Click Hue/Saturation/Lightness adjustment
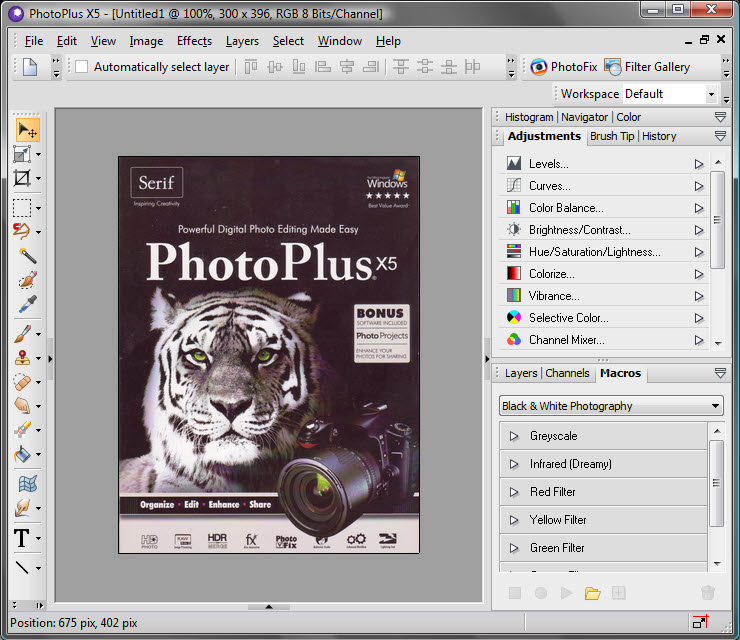The height and width of the screenshot is (640, 740). [604, 252]
